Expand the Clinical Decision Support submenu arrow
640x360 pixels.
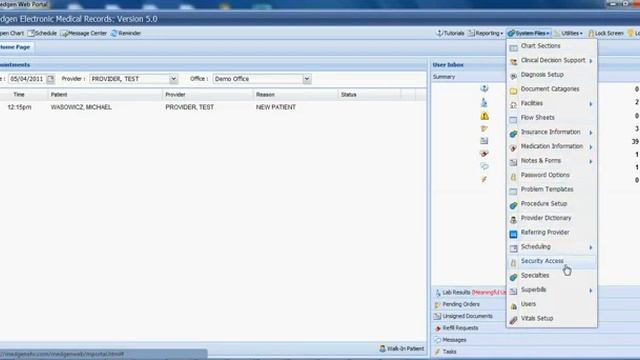(x=591, y=61)
